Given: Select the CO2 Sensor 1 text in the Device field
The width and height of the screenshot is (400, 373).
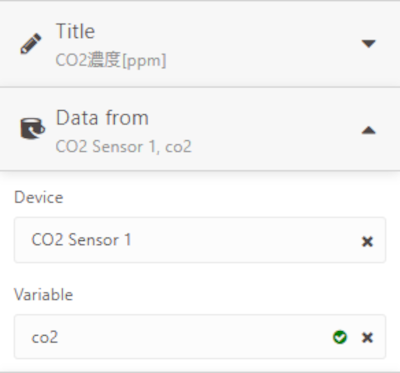Looking at the screenshot, I should click(x=81, y=240).
